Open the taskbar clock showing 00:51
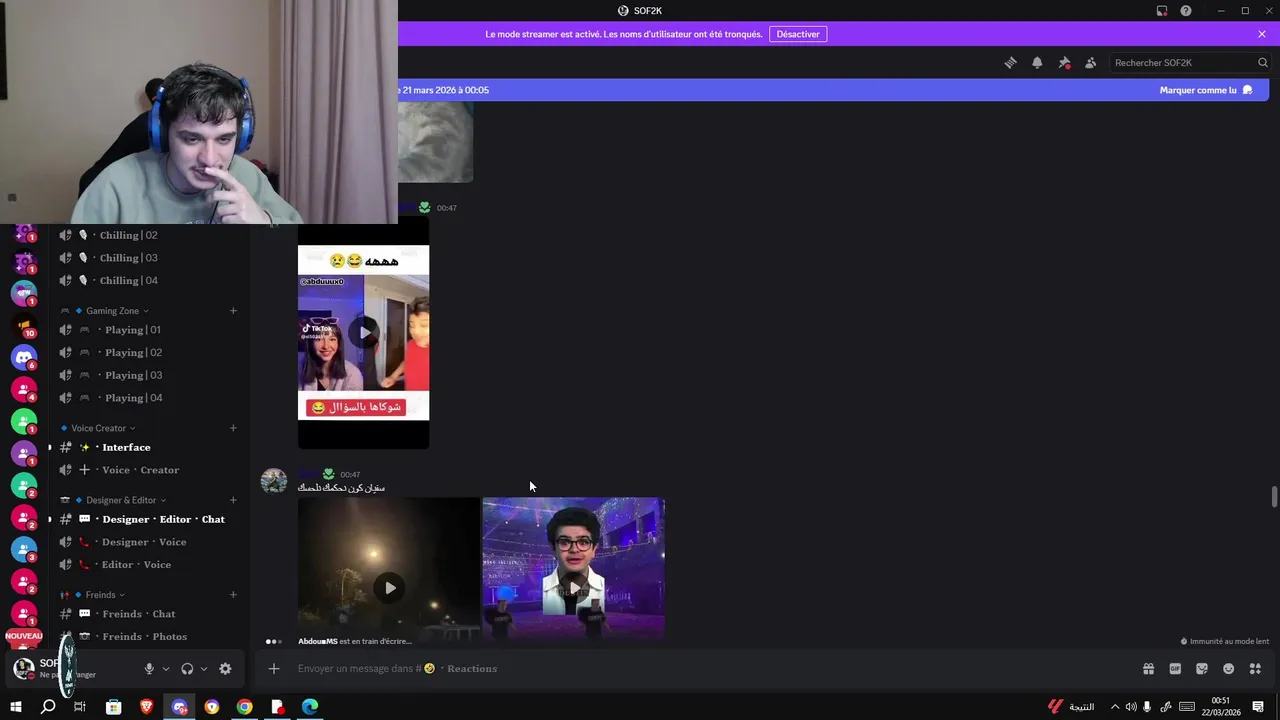1280x720 pixels. [x=1221, y=707]
